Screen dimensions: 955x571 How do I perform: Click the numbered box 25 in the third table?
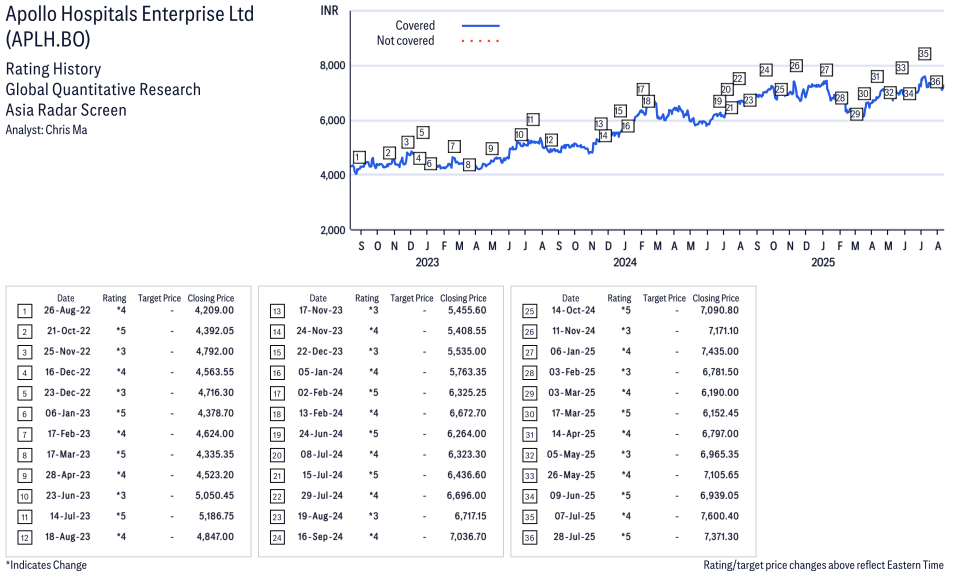pyautogui.click(x=529, y=311)
